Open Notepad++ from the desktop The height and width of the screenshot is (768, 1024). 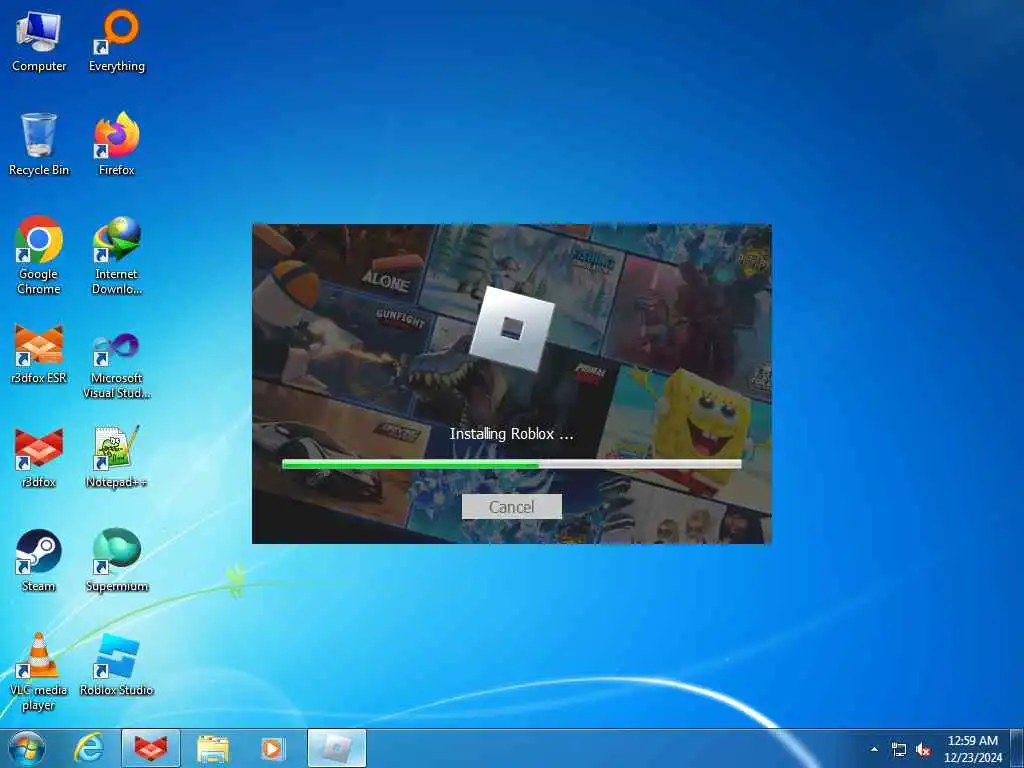117,458
